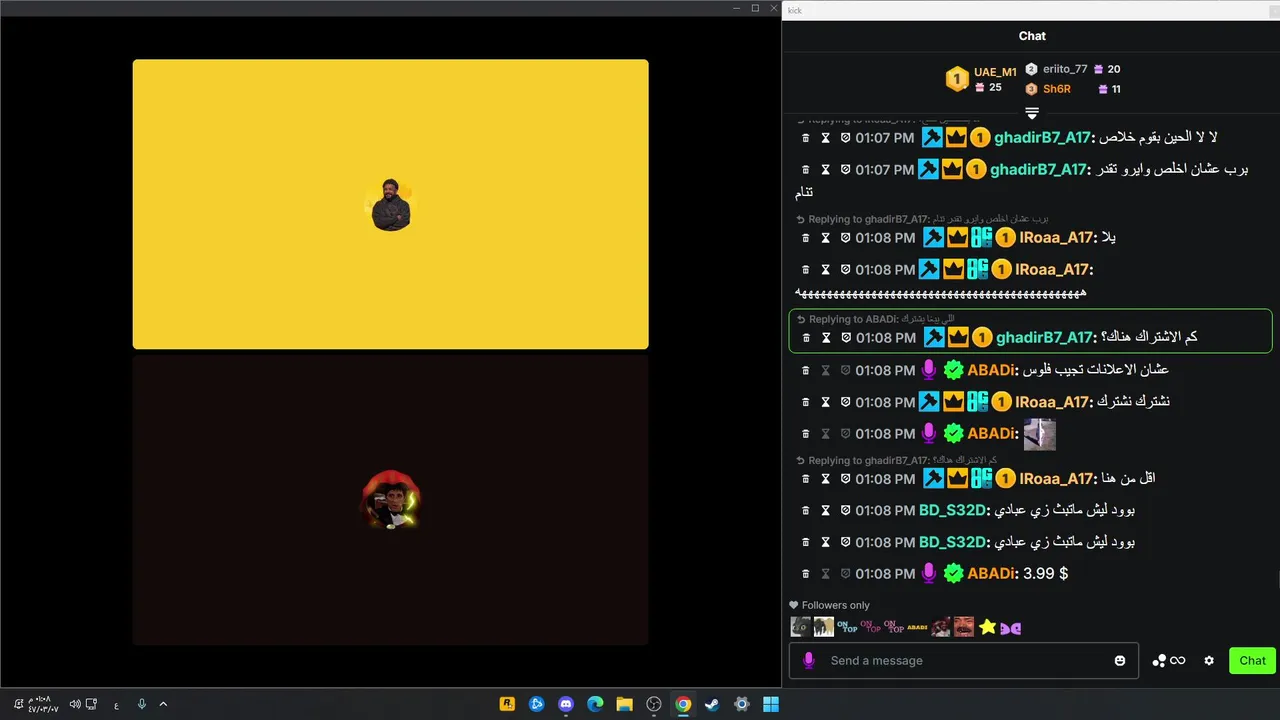Image resolution: width=1280 pixels, height=720 pixels.
Task: Open Discord from the taskbar
Action: tap(566, 704)
